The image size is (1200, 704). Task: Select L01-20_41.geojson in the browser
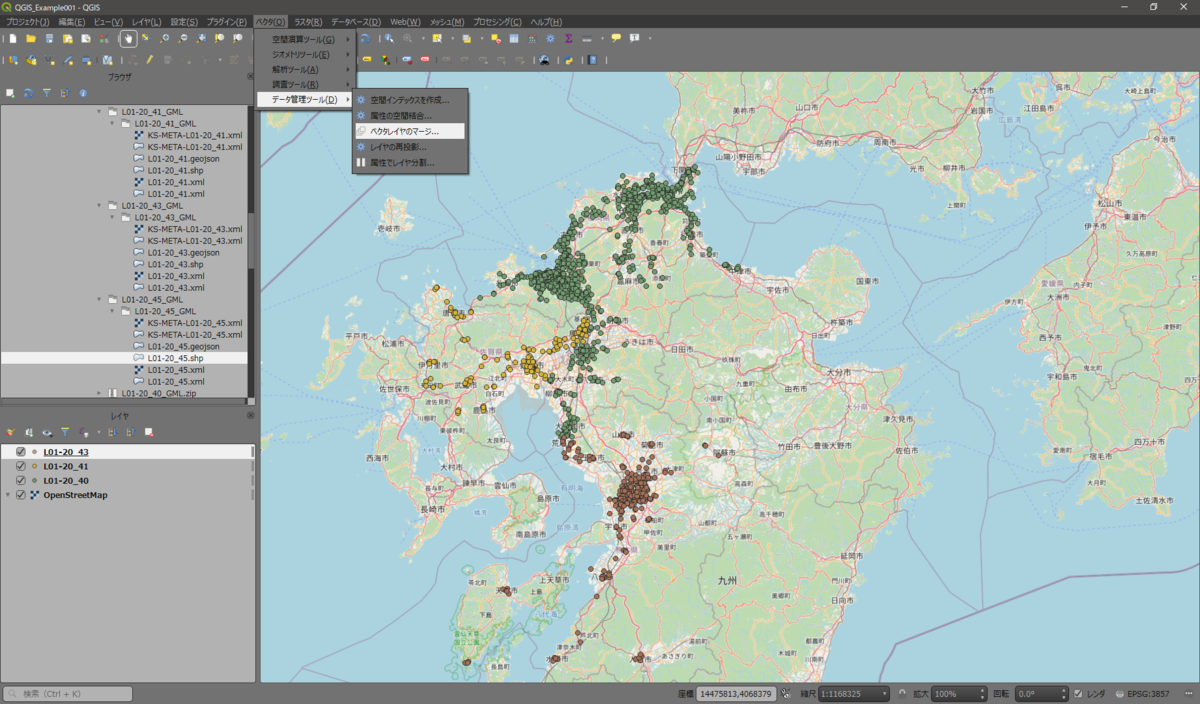(x=183, y=158)
